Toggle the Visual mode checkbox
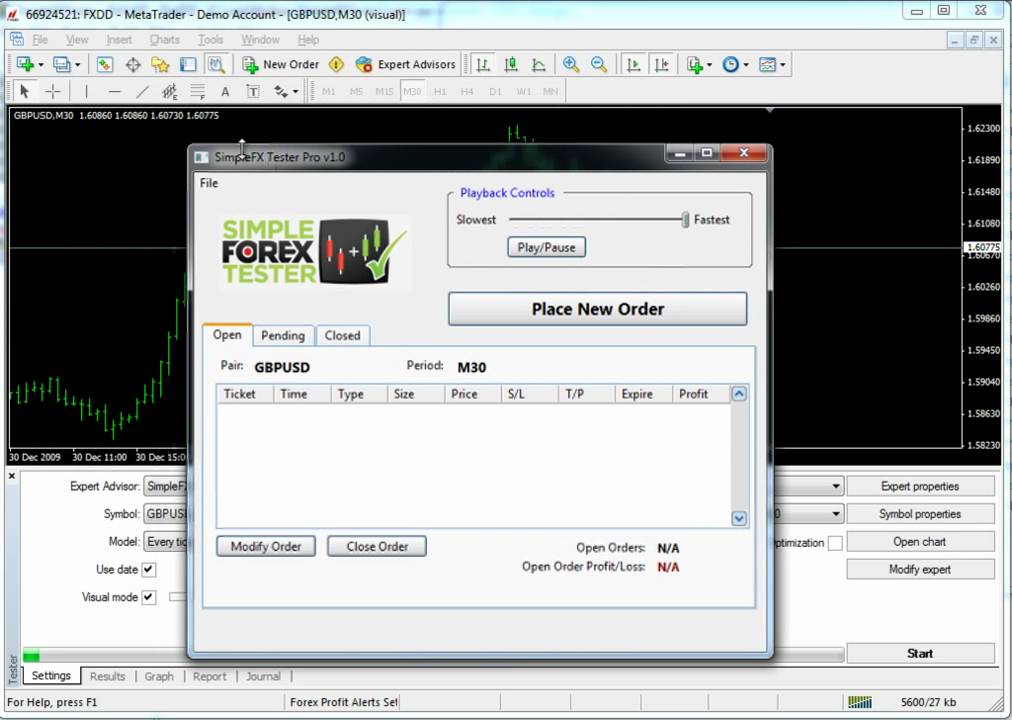Image resolution: width=1012 pixels, height=720 pixels. pyautogui.click(x=149, y=597)
